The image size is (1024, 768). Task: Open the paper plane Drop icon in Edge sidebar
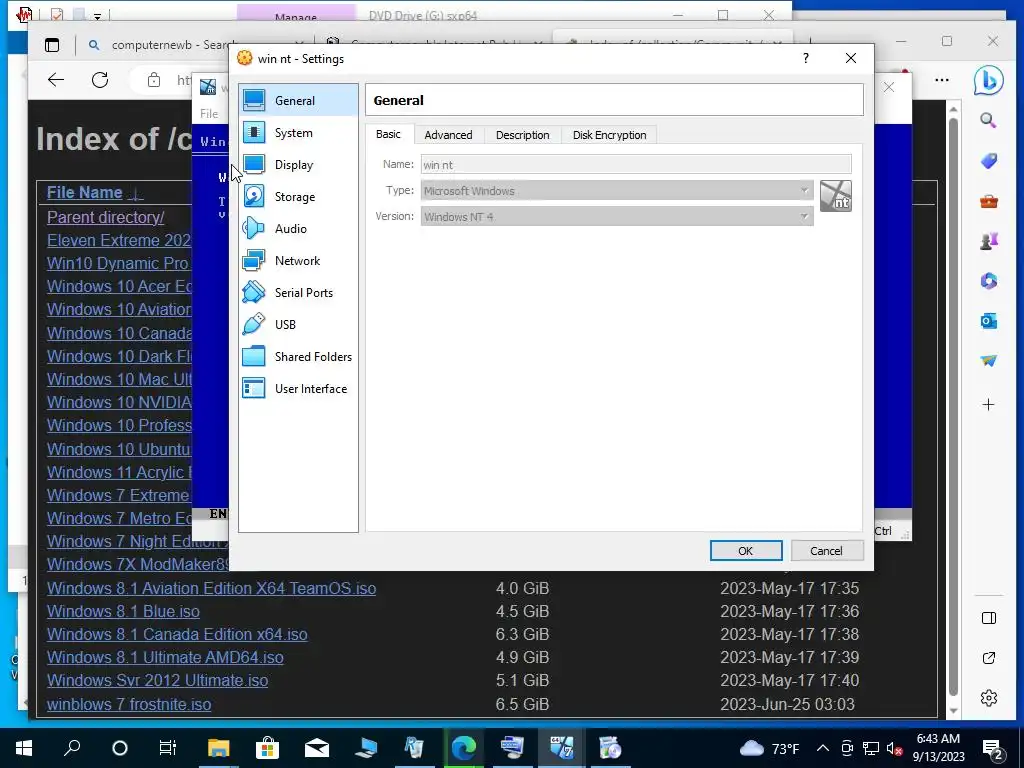(989, 360)
